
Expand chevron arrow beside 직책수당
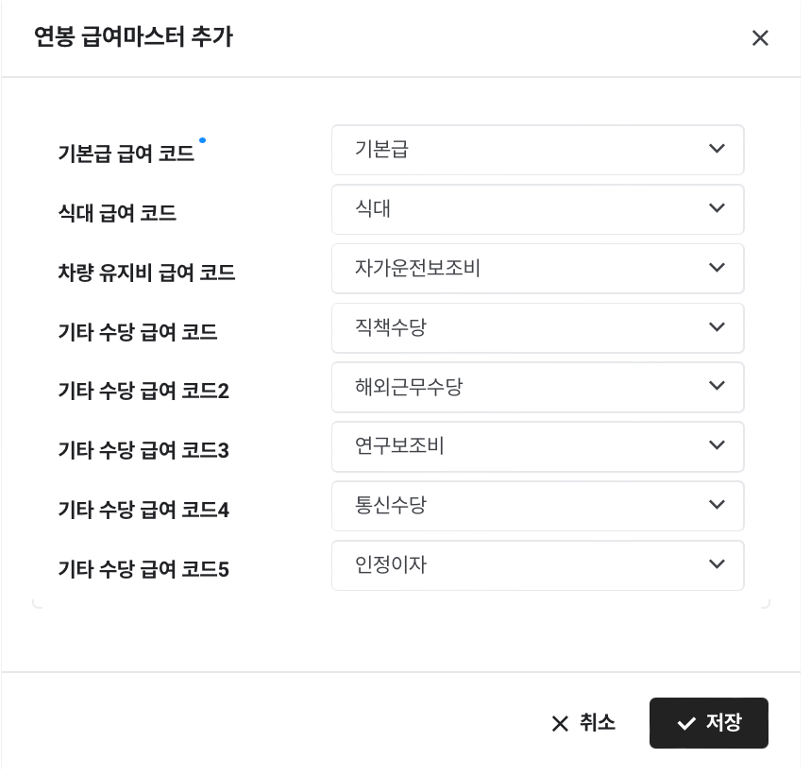(x=716, y=327)
